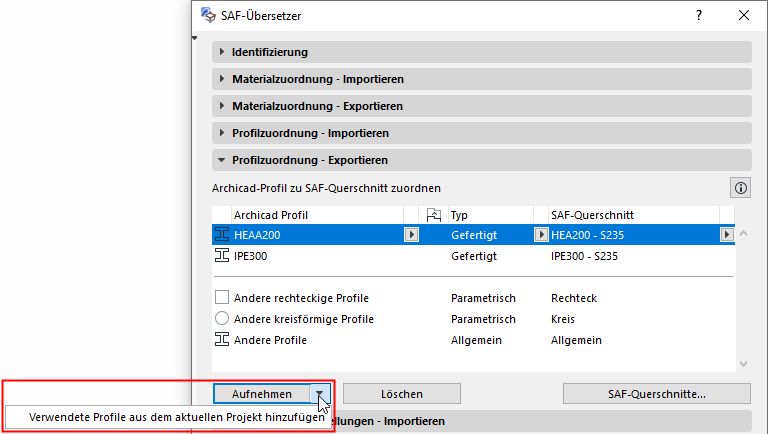
Task: Click Gefertigt in the IPE300 row
Action: pos(474,256)
